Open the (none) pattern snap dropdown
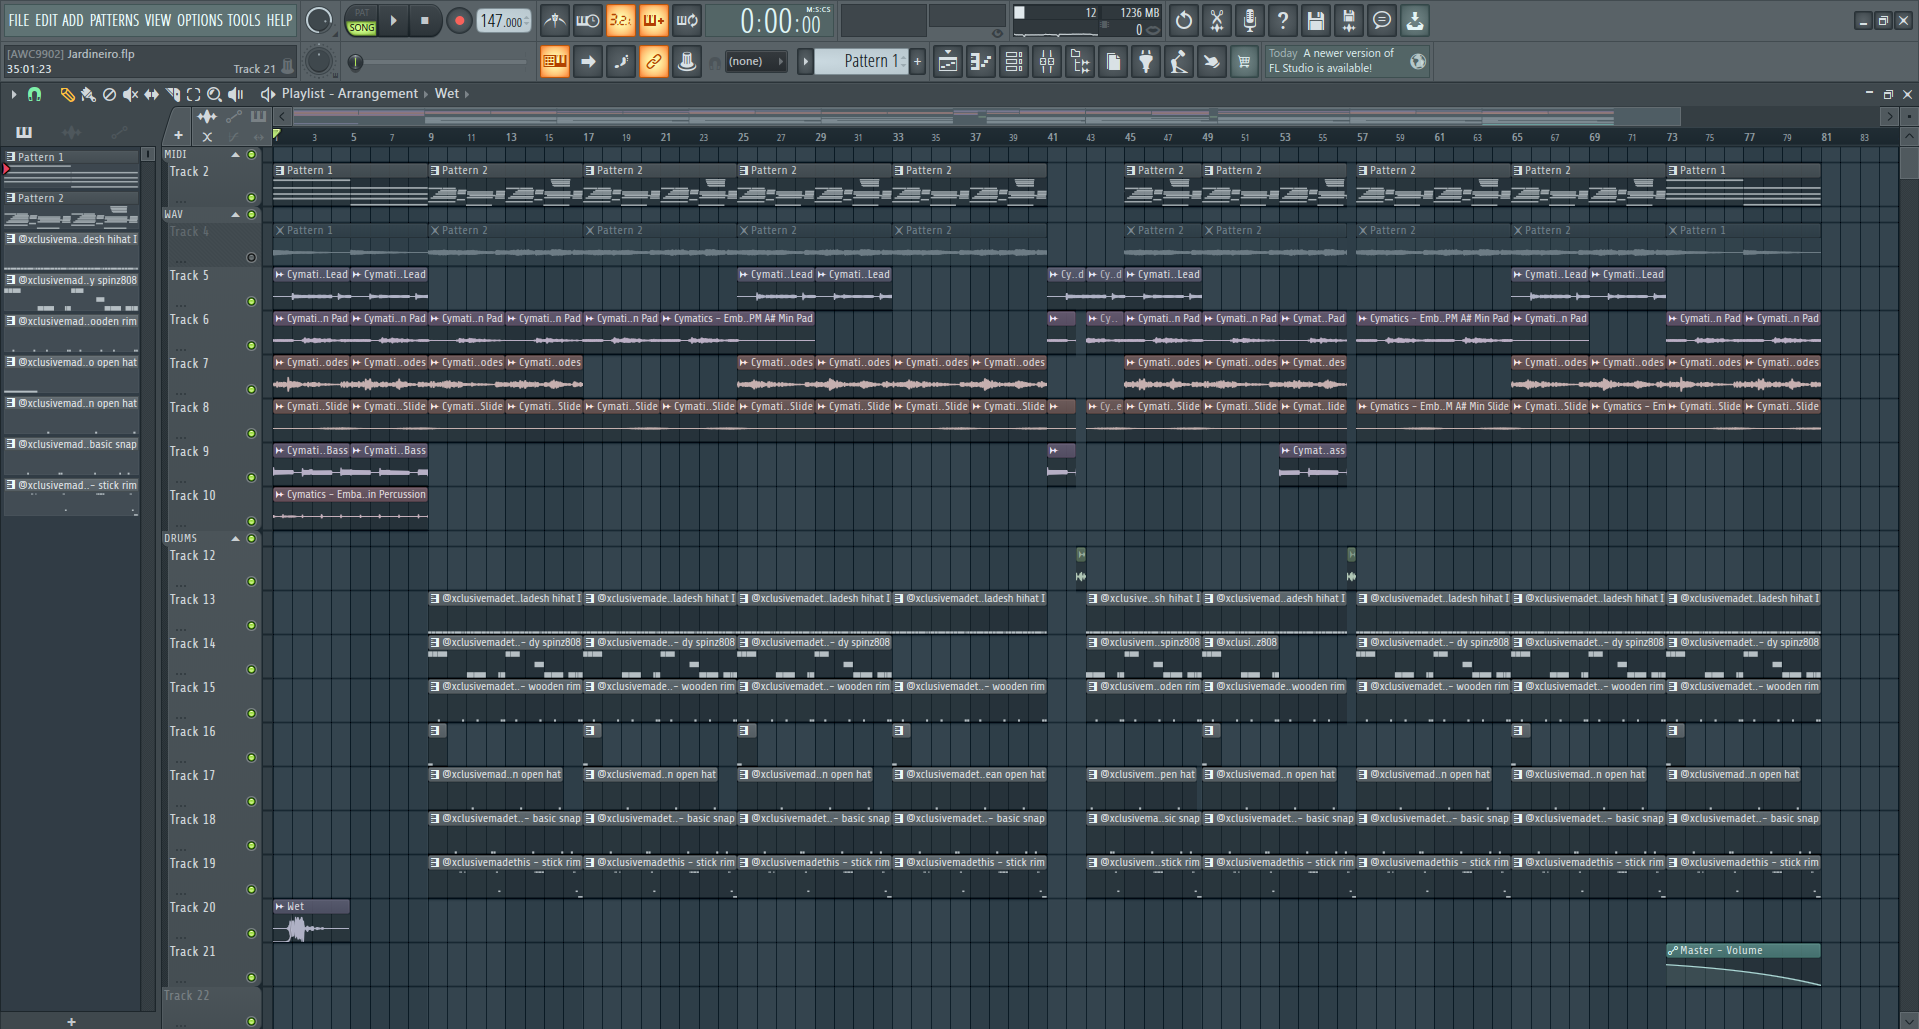The image size is (1919, 1029). pyautogui.click(x=755, y=62)
